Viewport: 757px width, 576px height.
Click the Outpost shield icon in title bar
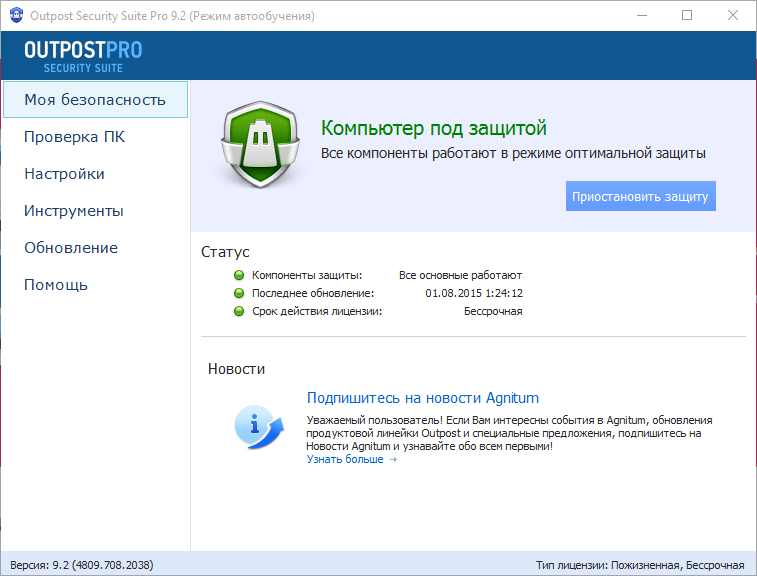click(x=16, y=15)
